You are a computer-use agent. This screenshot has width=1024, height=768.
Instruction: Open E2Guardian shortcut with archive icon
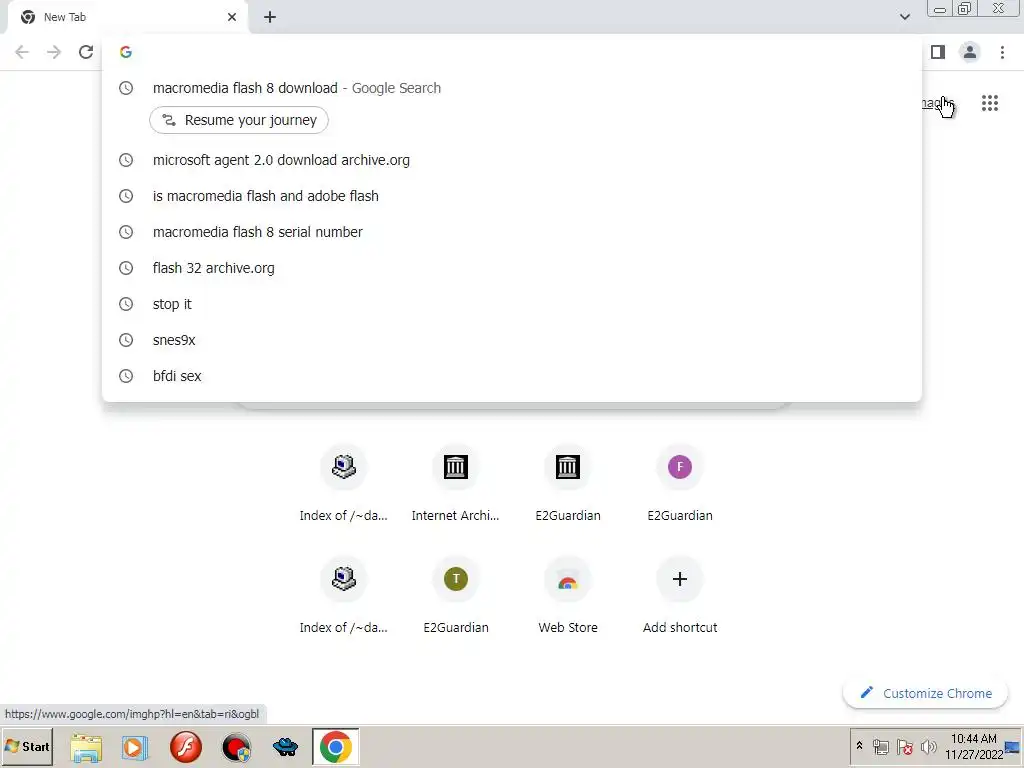point(568,483)
